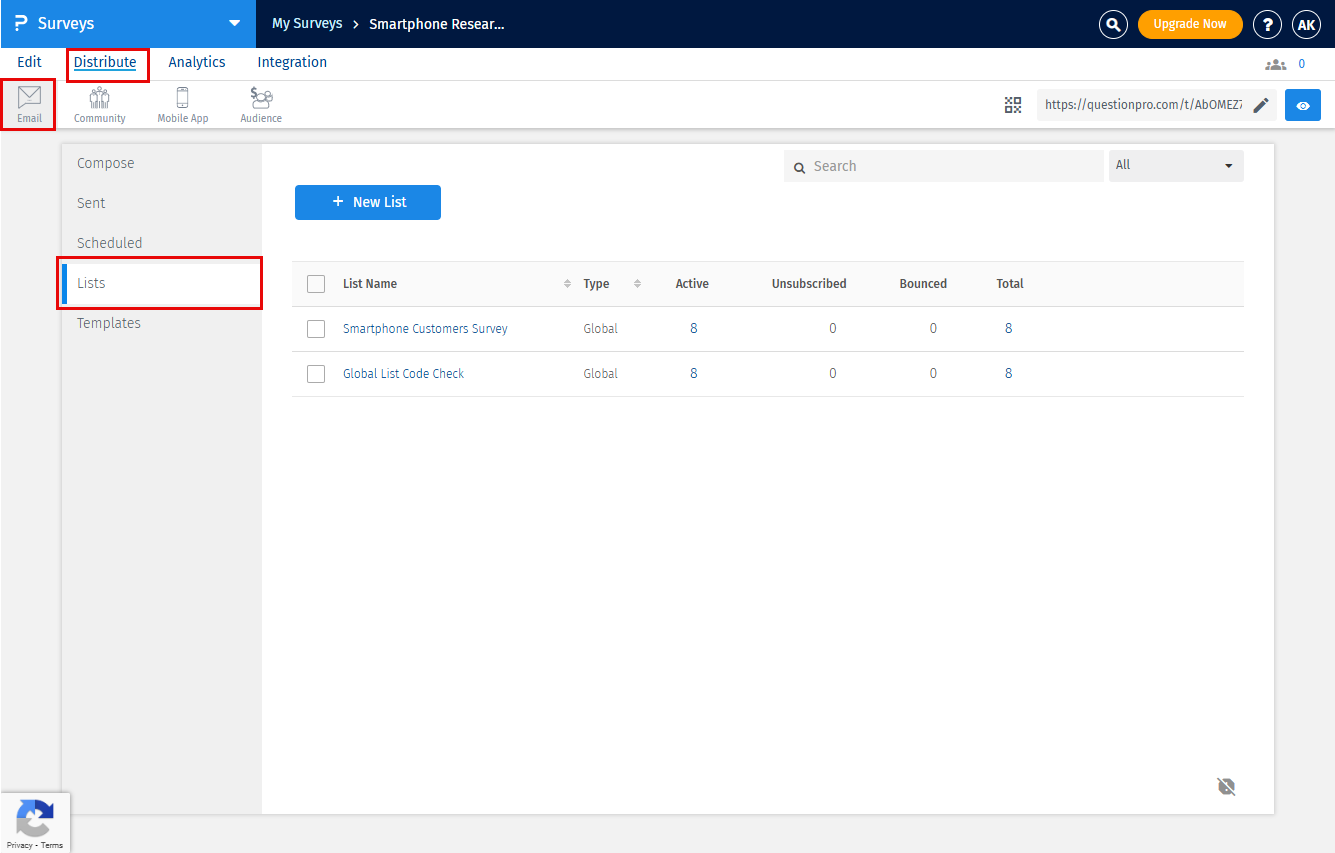This screenshot has width=1335, height=853.
Task: Edit survey URL with pencil icon
Action: [x=1261, y=105]
